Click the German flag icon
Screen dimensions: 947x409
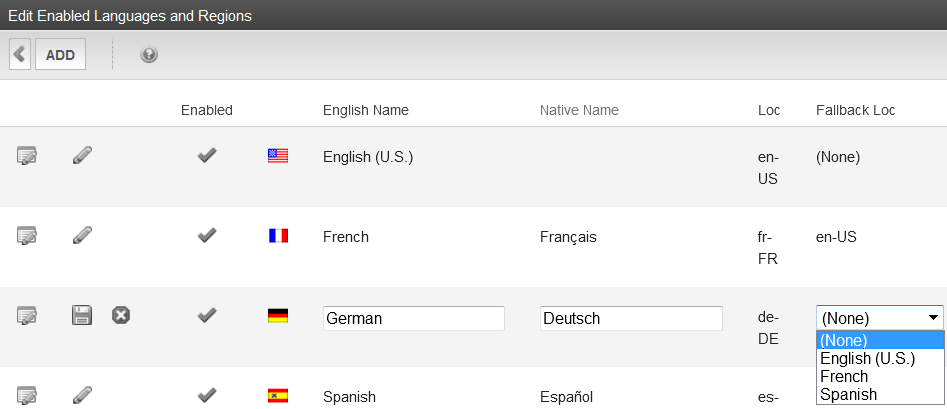[278, 316]
